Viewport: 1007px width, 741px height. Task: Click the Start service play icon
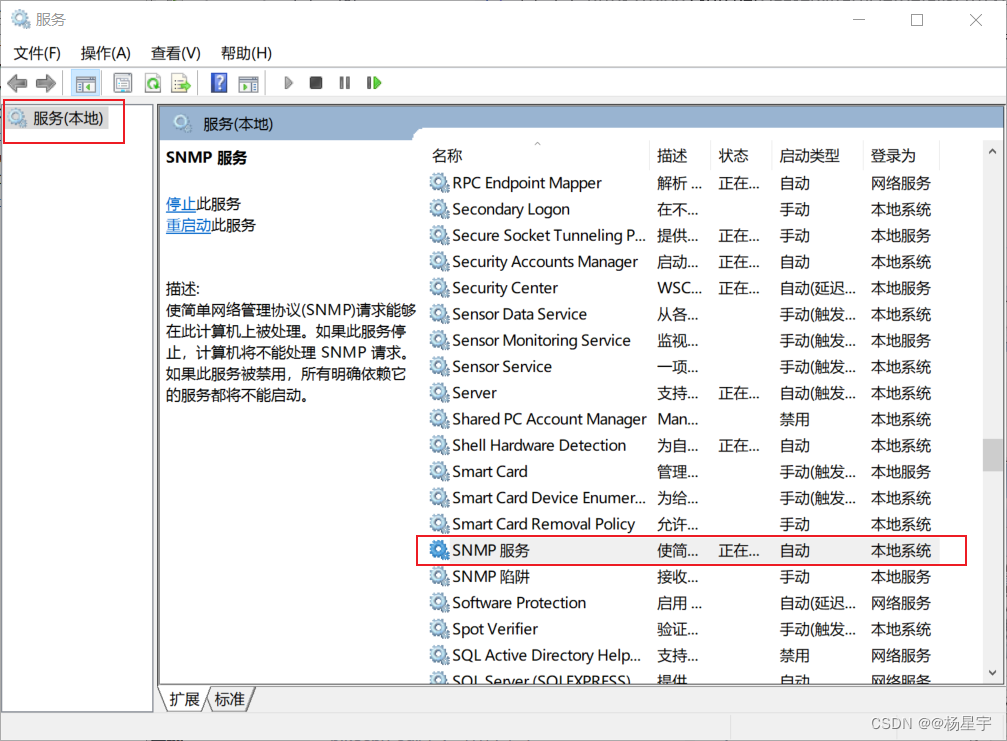288,83
